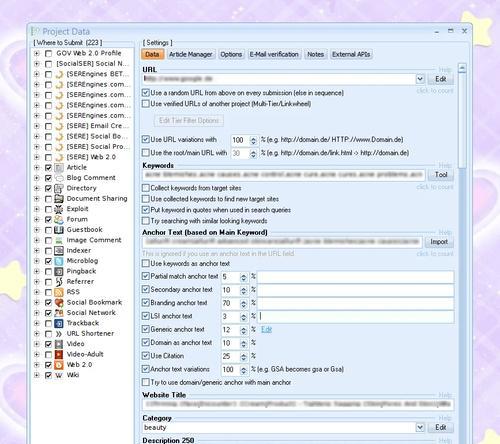
Task: Click the [SEREngines BET... spinner icon
Action: (x=59, y=74)
